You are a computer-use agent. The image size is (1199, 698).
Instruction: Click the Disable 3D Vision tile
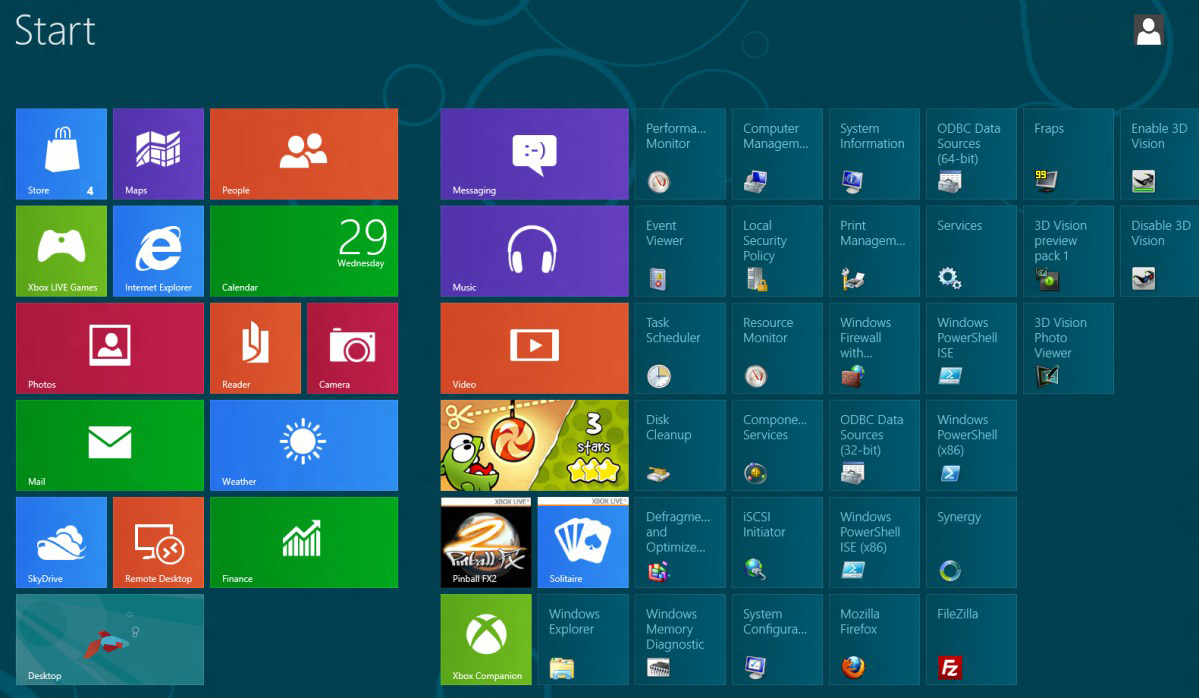(x=1159, y=251)
